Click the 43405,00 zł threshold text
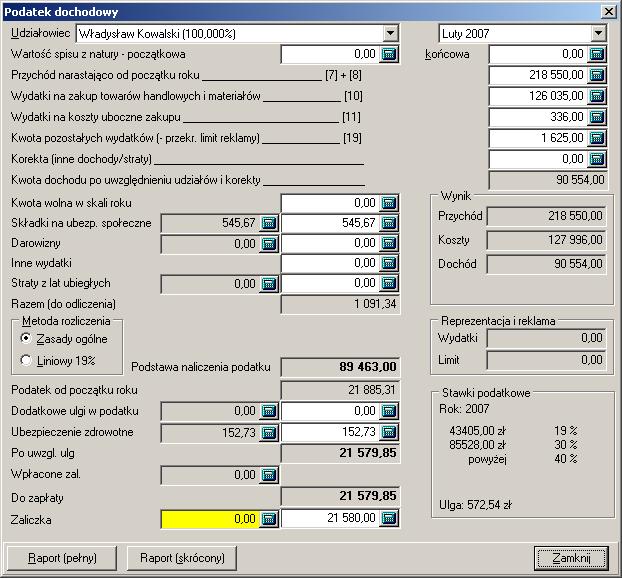The height and width of the screenshot is (578, 622). click(x=478, y=431)
